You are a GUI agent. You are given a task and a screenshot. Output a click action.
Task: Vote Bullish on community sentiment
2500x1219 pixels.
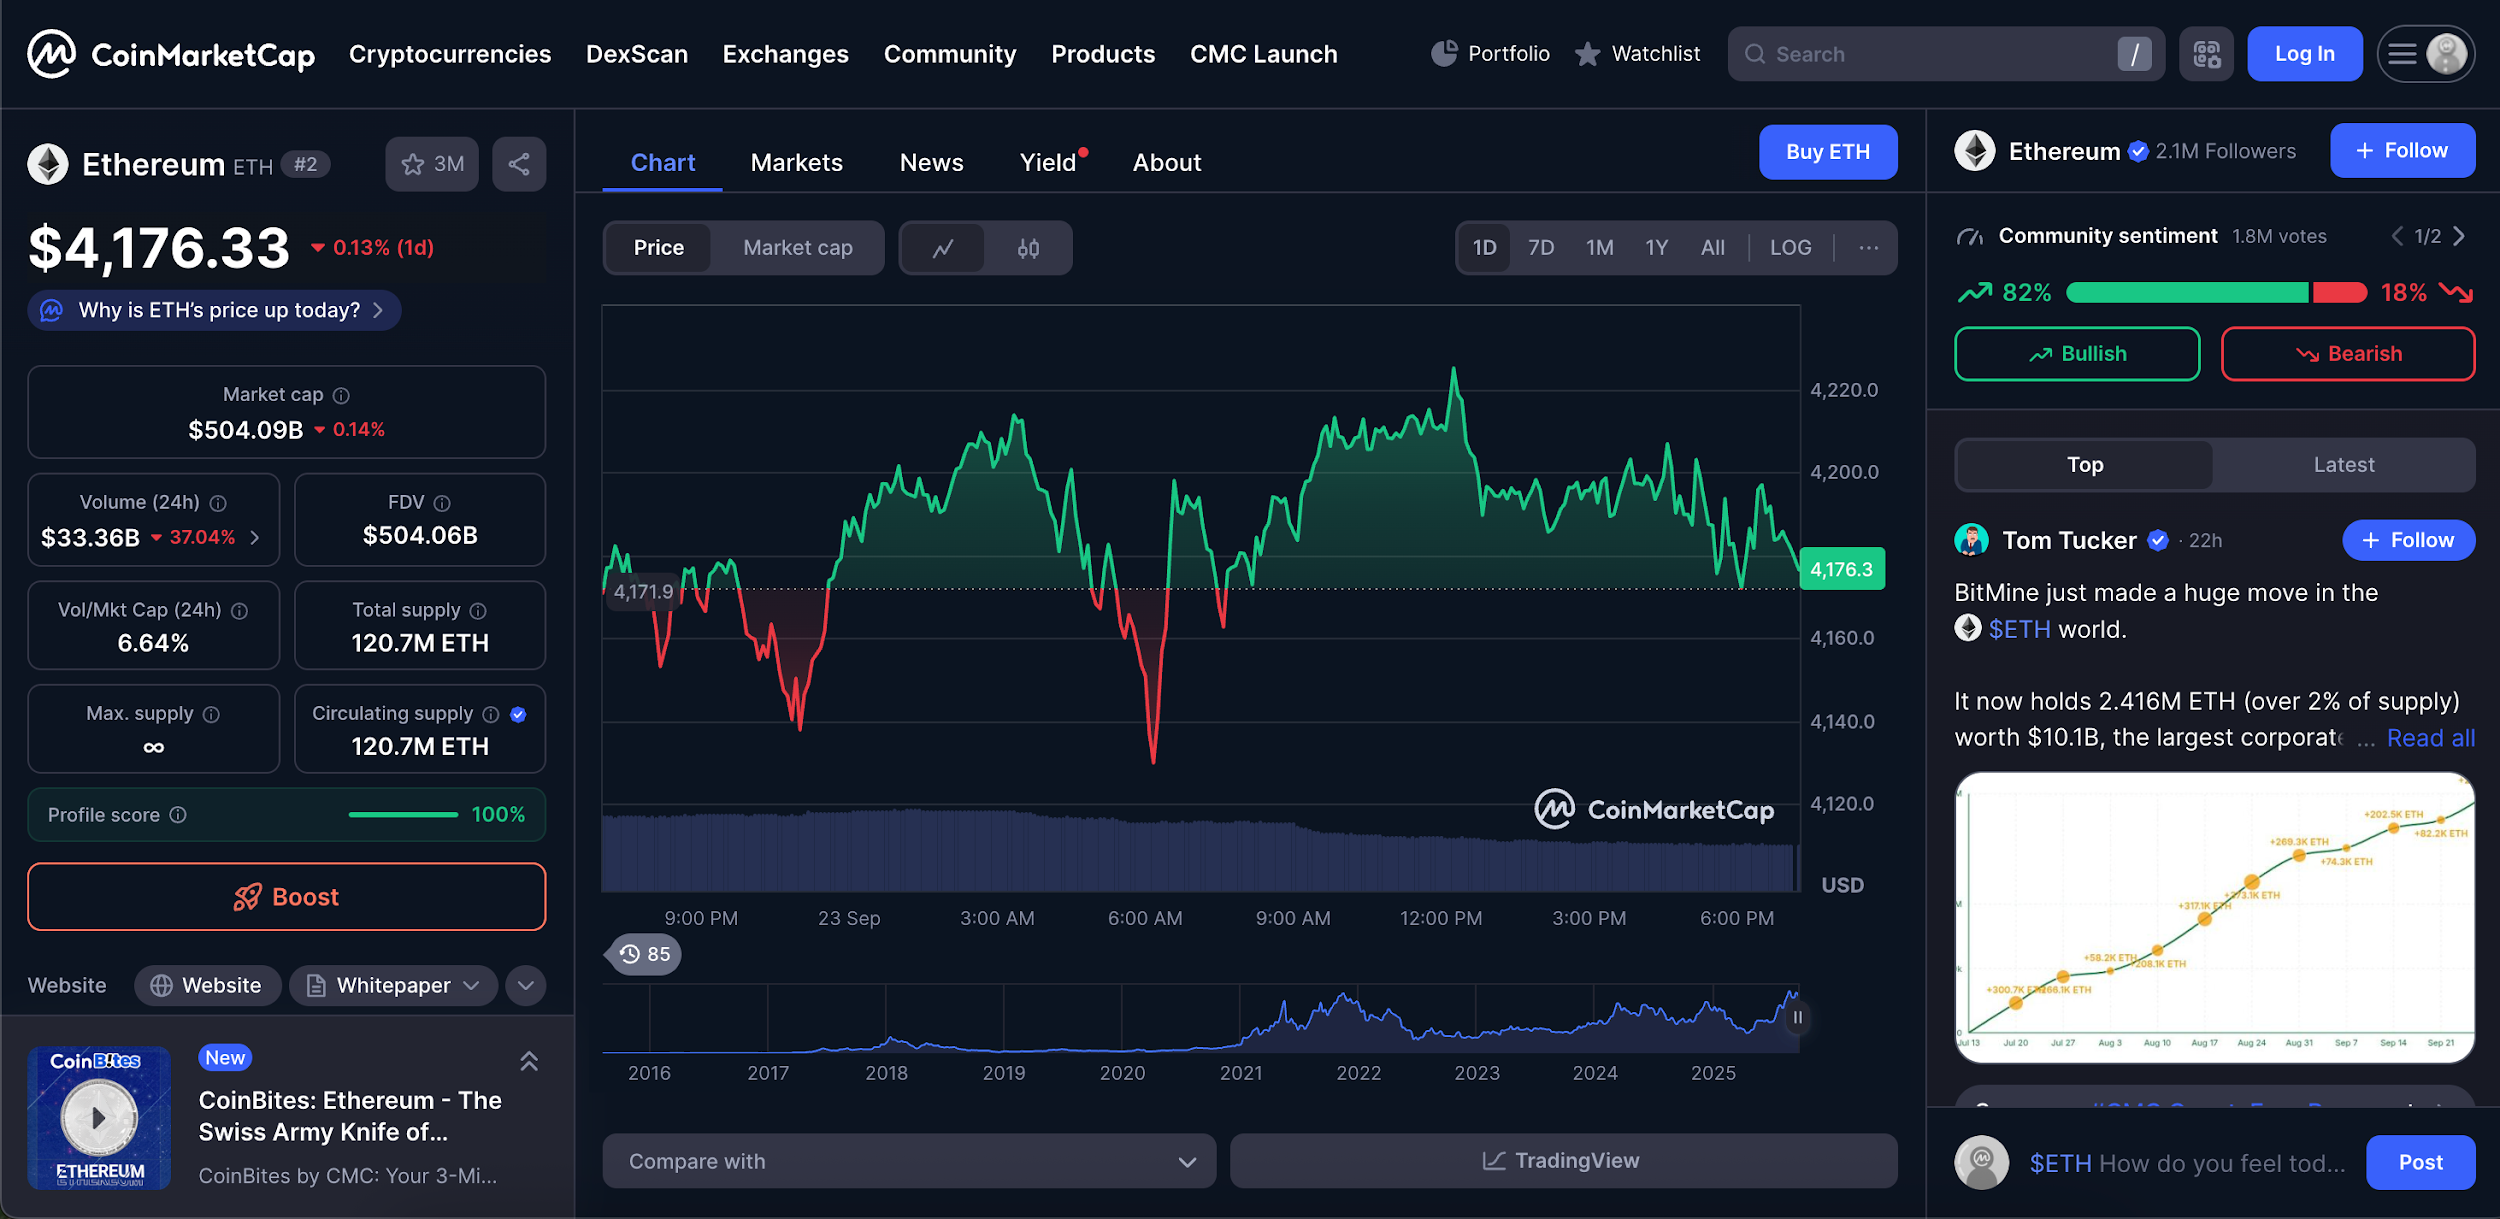click(x=2076, y=354)
